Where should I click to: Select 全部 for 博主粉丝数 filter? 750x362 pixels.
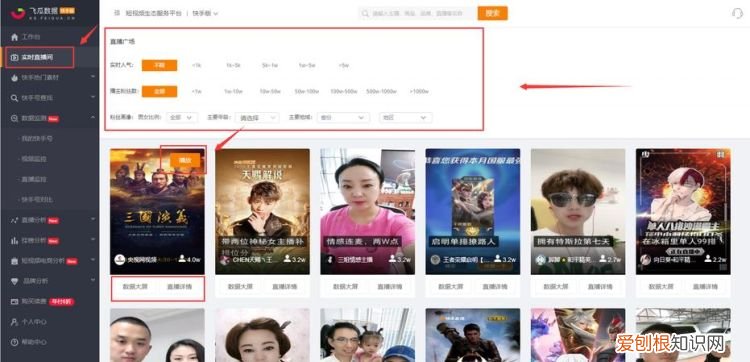(159, 91)
